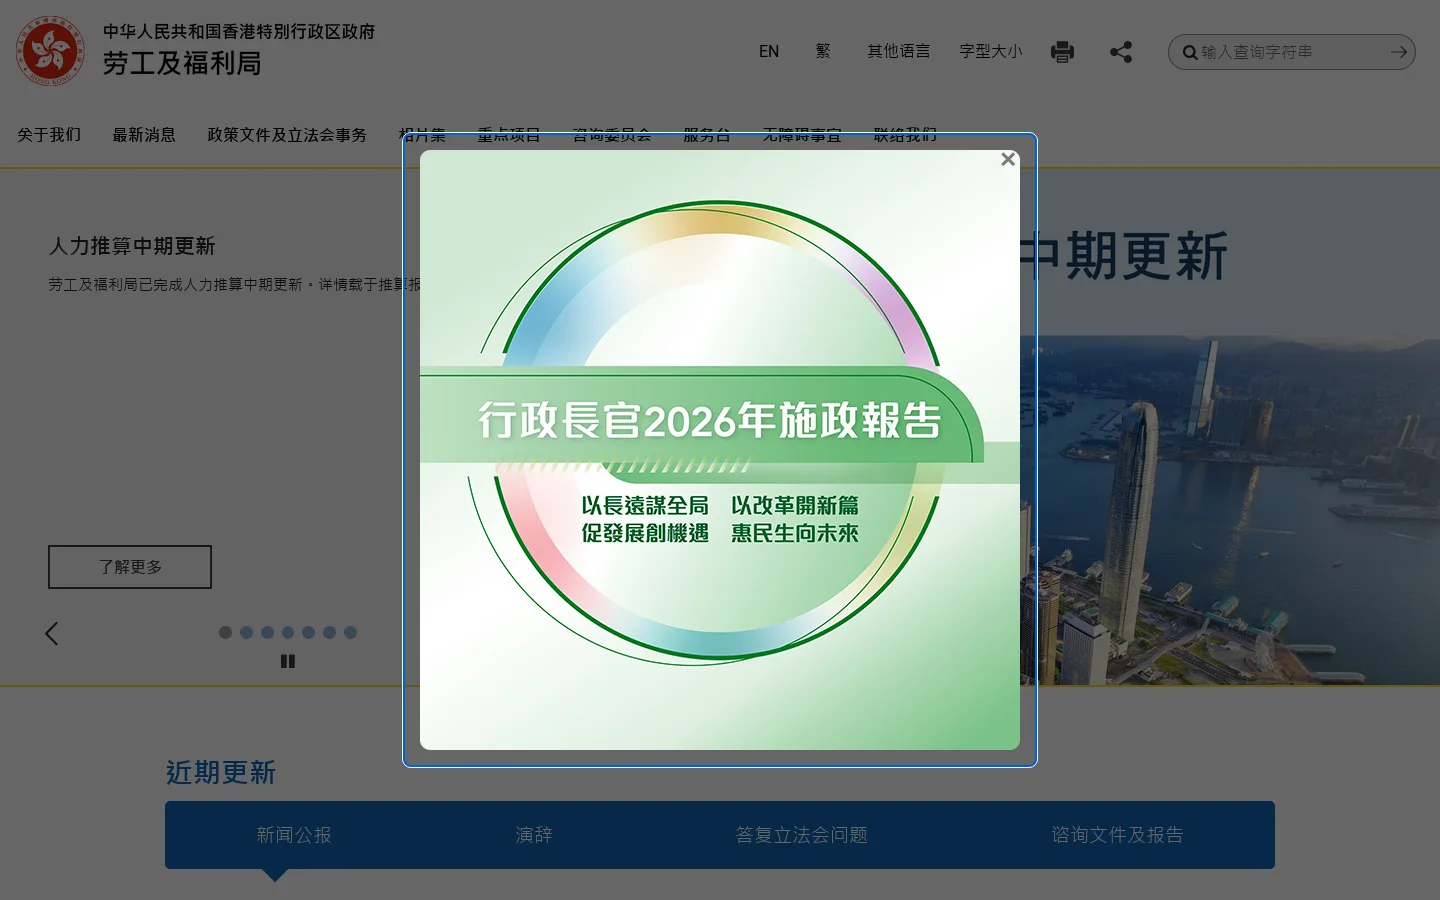Viewport: 1440px width, 900px height.
Task: Switch to 咨询文件及报告 tab
Action: [x=1117, y=835]
